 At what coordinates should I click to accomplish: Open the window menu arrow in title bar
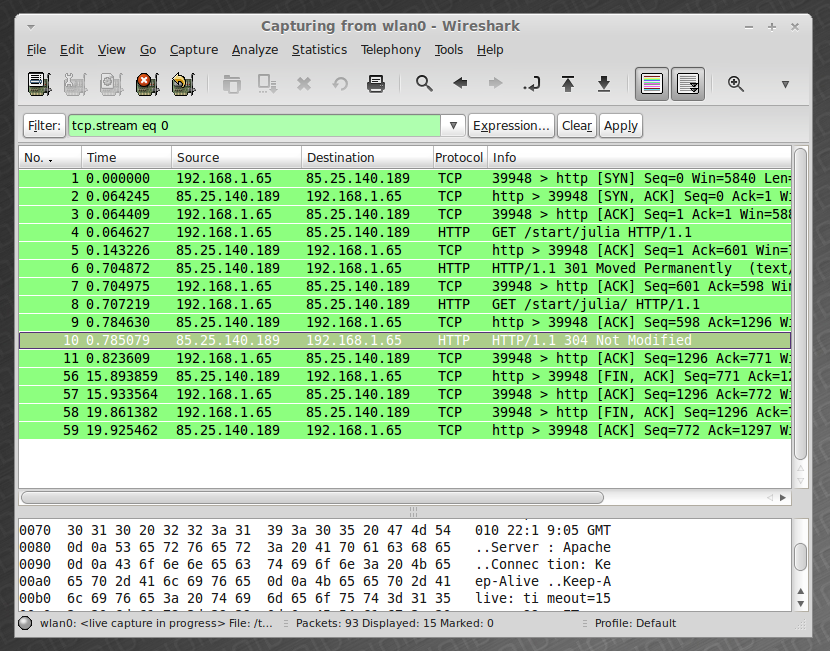pyautogui.click(x=31, y=26)
